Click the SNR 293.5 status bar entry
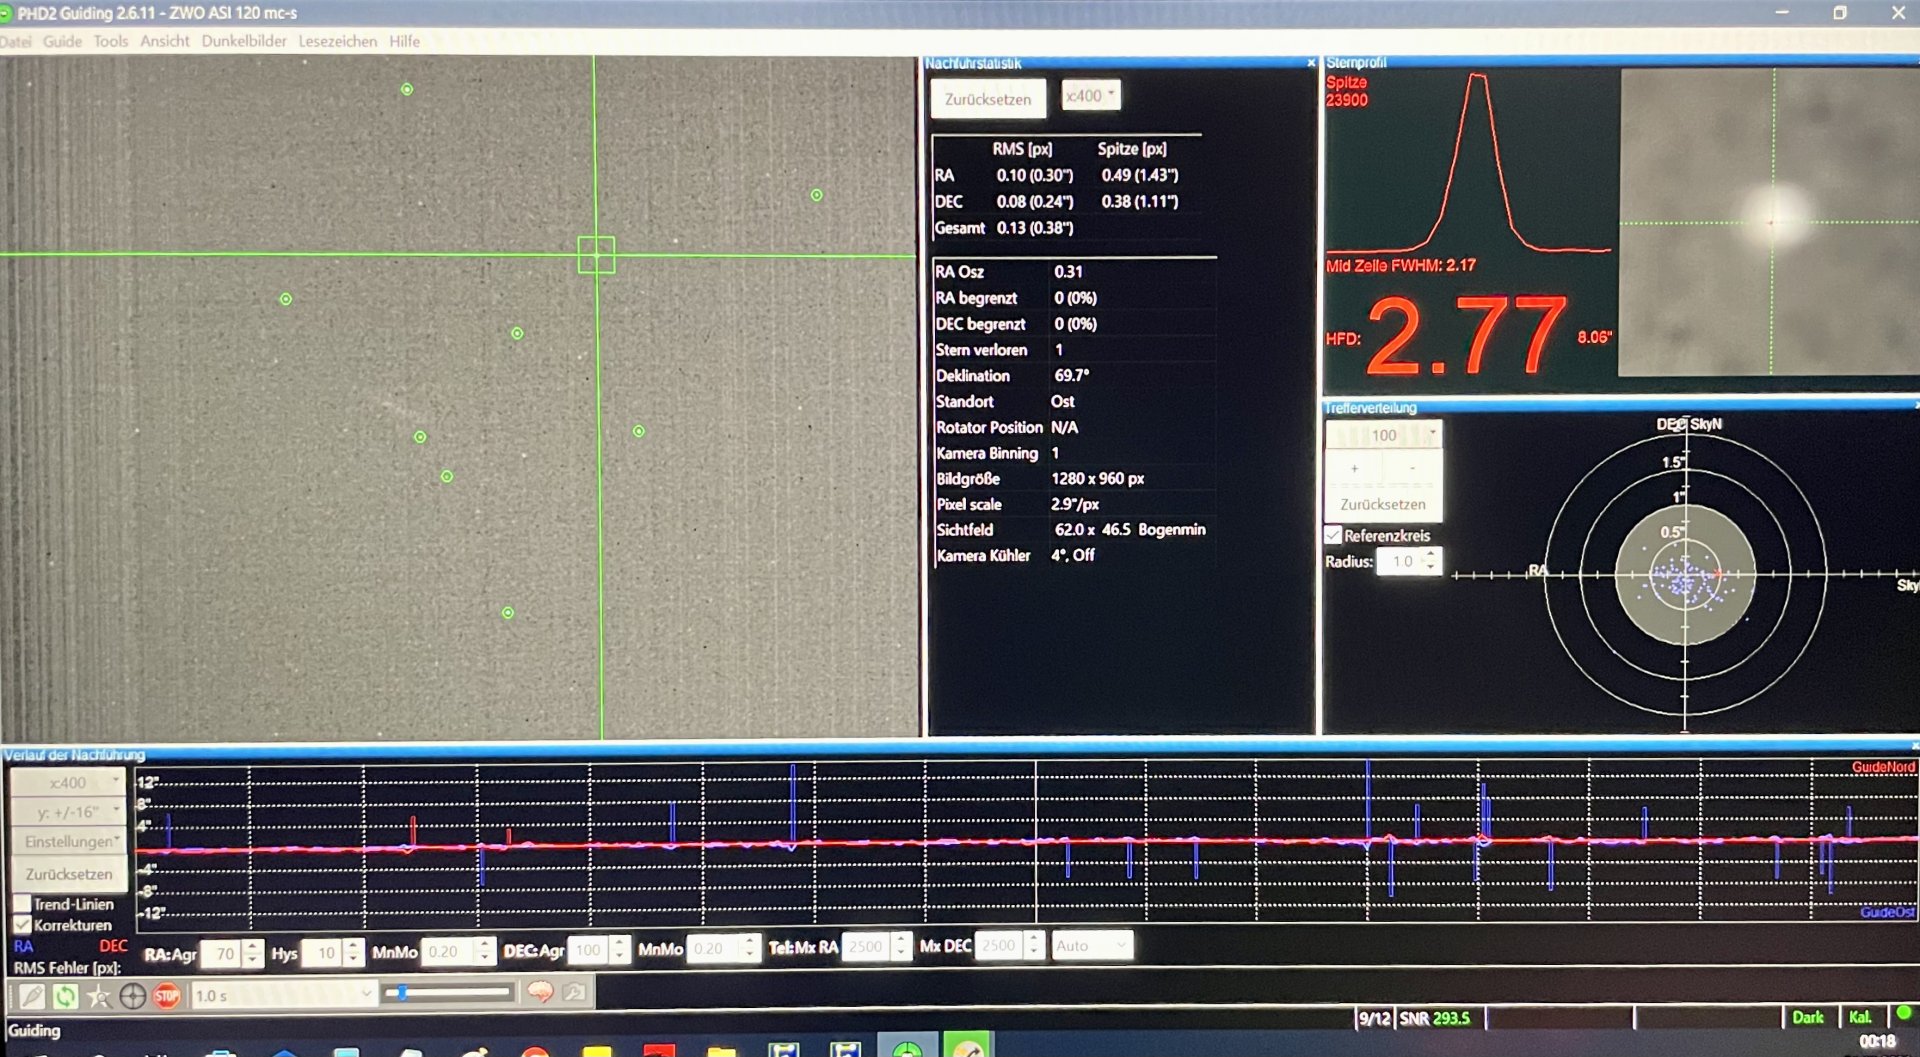The image size is (1920, 1057). click(x=1435, y=1018)
